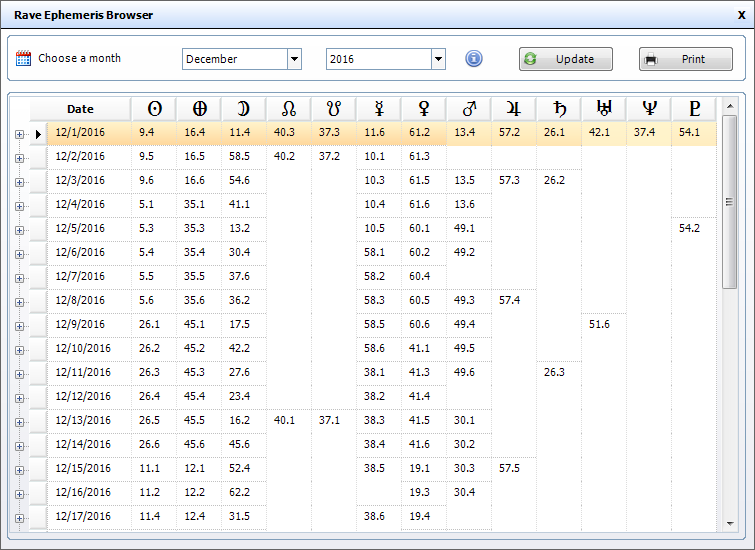Click the Saturn value 26.3
755x550 pixels.
pyautogui.click(x=554, y=372)
